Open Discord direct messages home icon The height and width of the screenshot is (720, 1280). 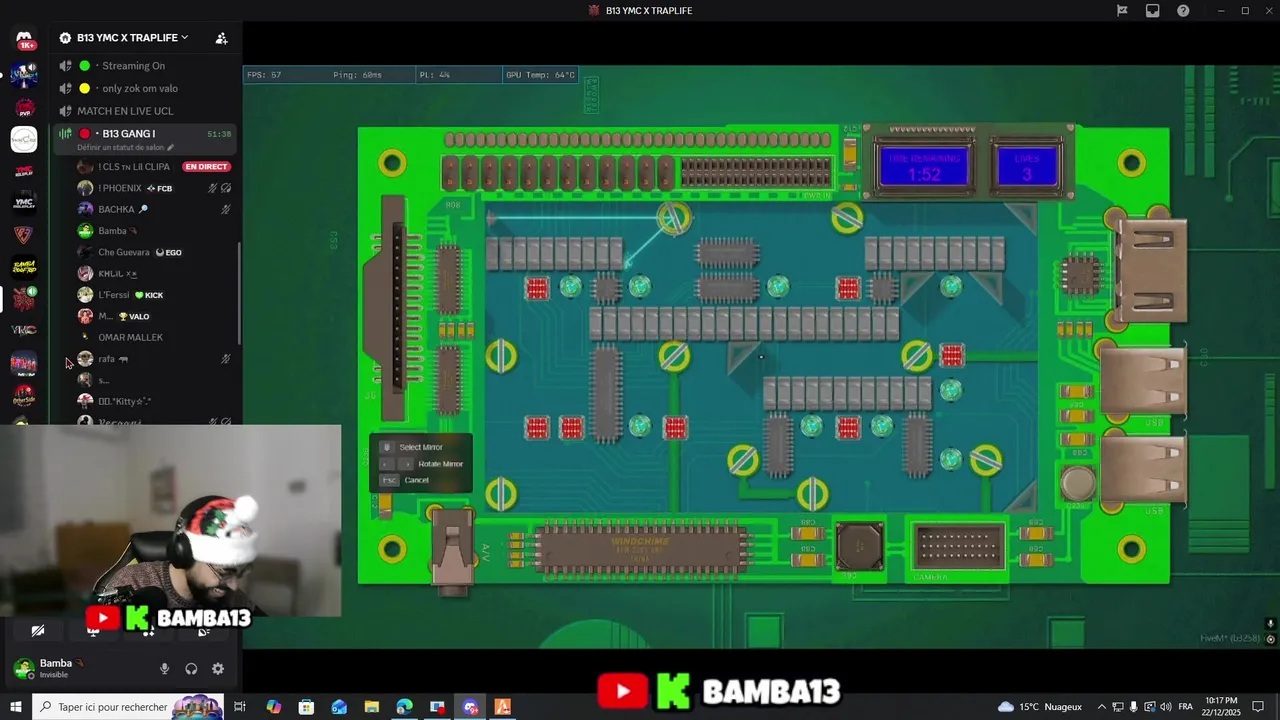pyautogui.click(x=24, y=40)
